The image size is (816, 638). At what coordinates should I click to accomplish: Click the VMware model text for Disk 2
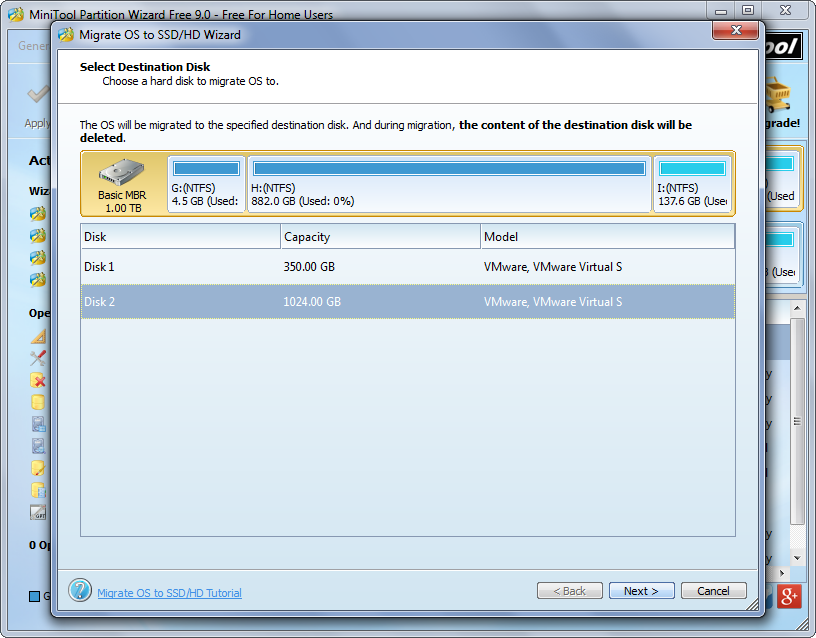553,301
